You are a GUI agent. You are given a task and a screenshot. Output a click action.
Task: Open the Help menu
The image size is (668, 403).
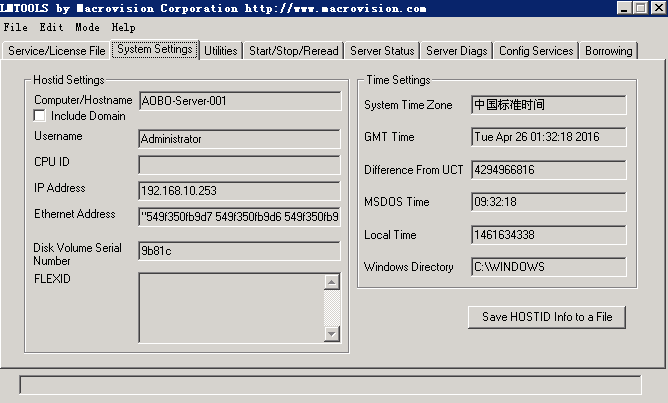pos(124,27)
